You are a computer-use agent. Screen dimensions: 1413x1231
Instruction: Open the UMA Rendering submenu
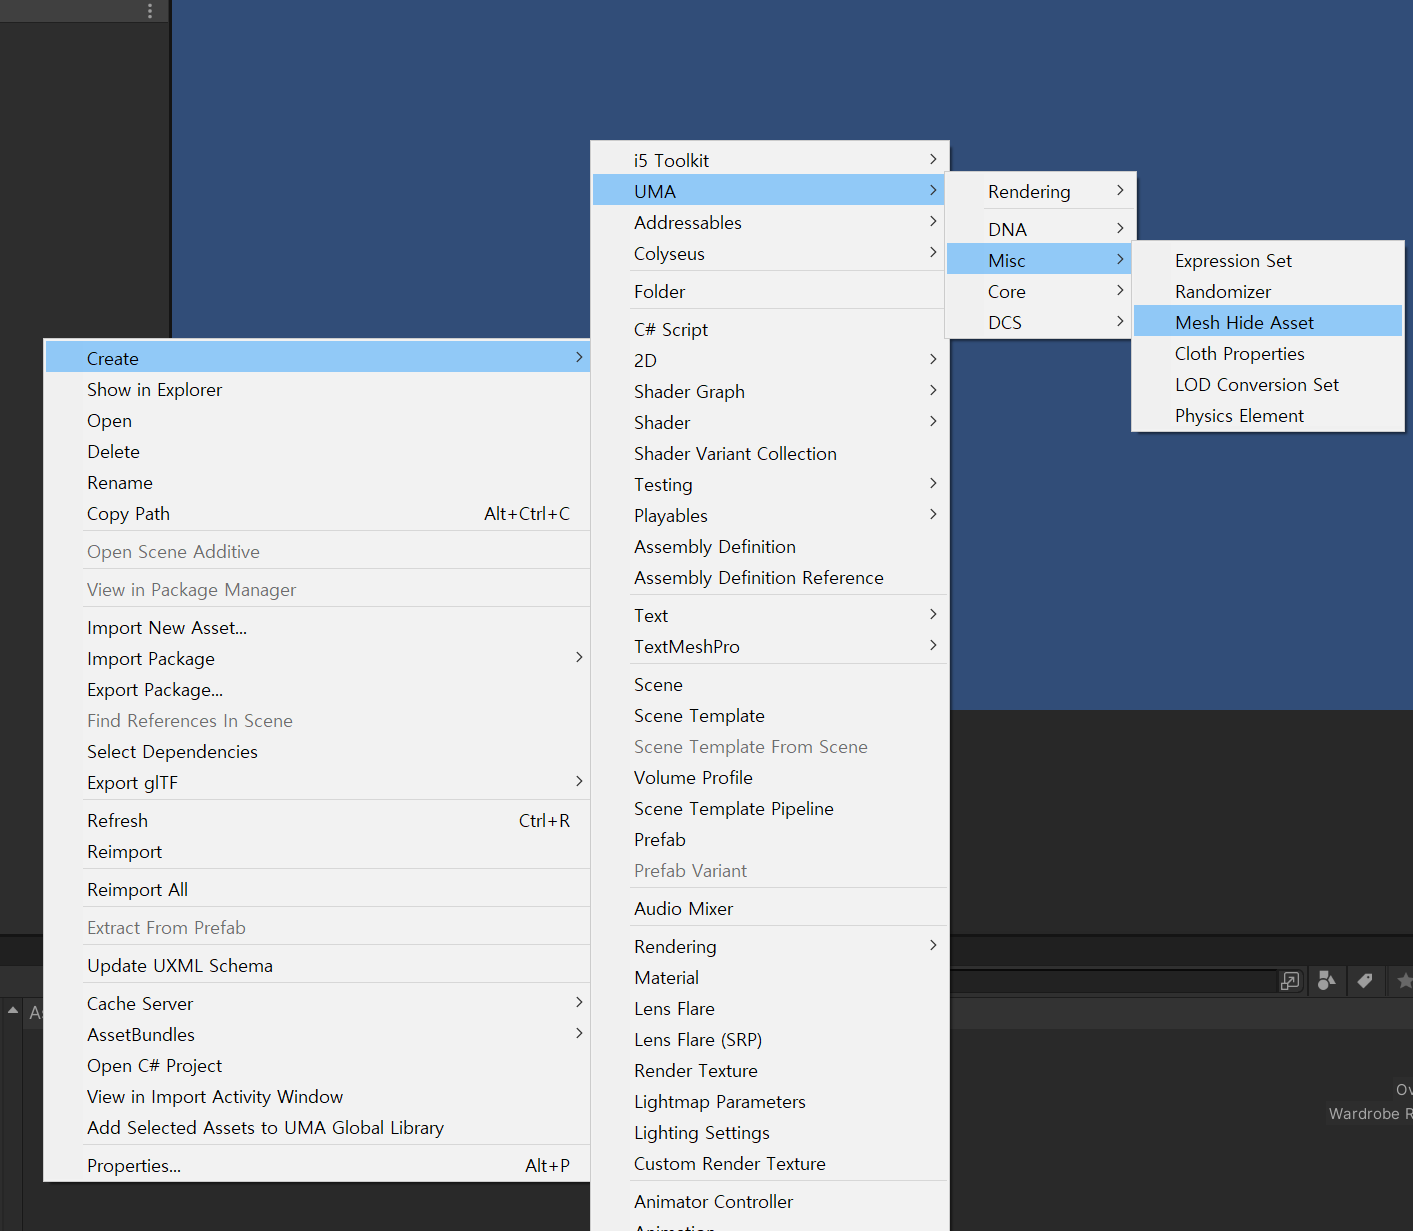(x=1040, y=191)
